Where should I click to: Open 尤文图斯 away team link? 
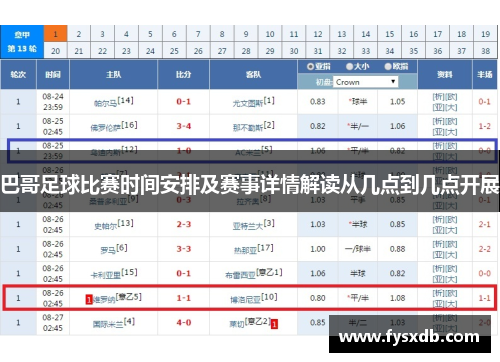(248, 103)
